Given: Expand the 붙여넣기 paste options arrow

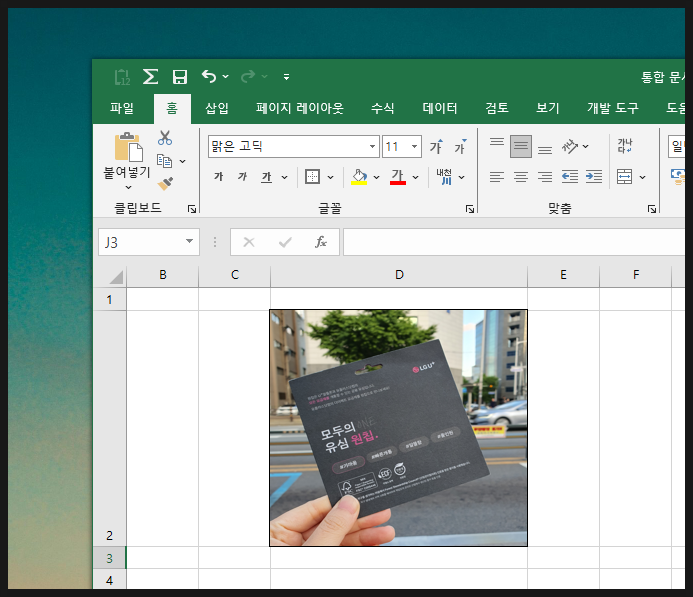Looking at the screenshot, I should pyautogui.click(x=128, y=187).
